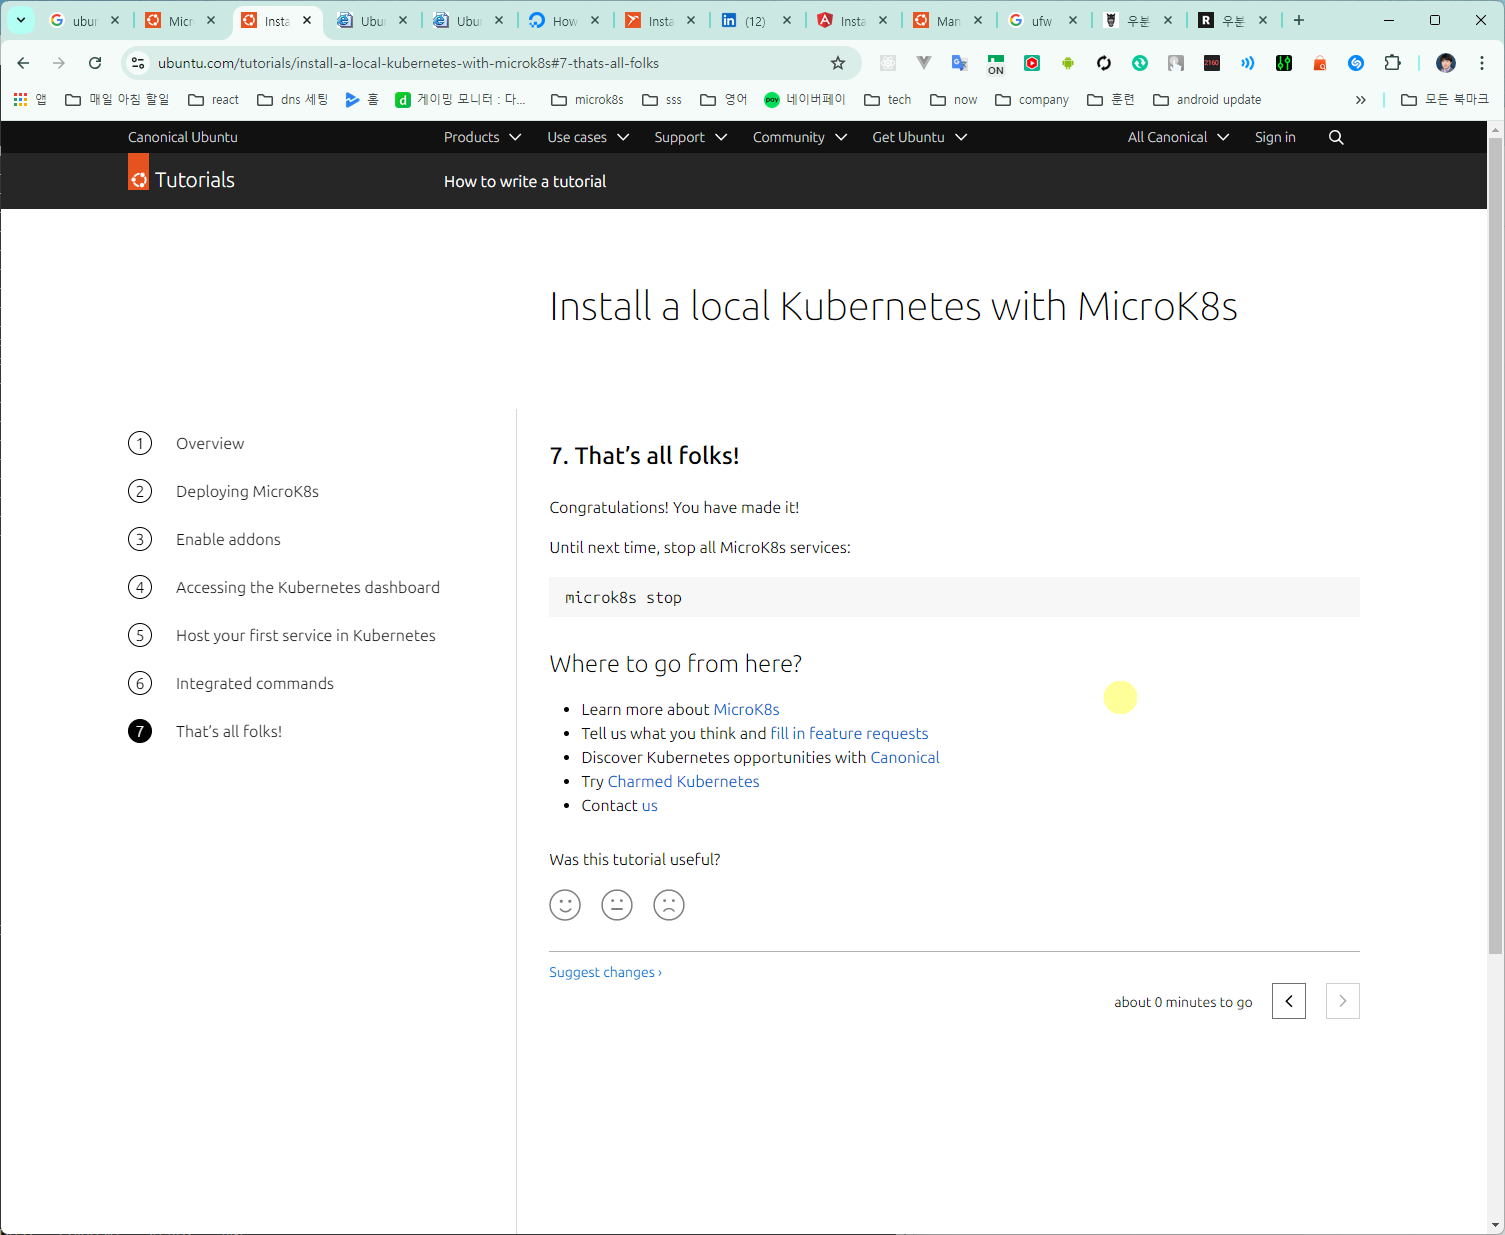
Task: Open the green equalizer sliders extension icon
Action: (1284, 63)
